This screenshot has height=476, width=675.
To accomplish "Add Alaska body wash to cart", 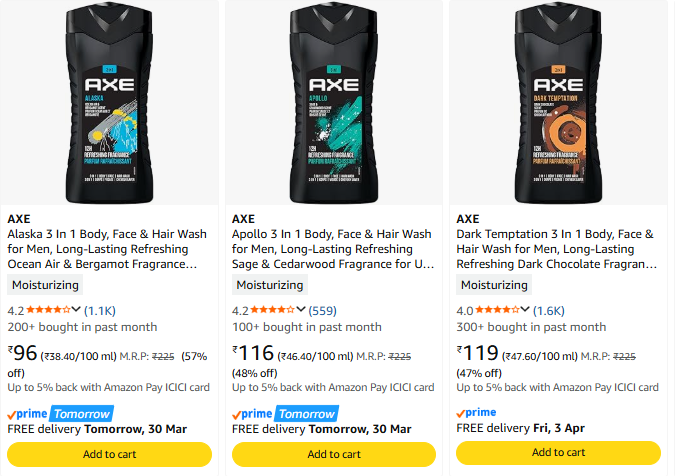I will click(x=109, y=454).
